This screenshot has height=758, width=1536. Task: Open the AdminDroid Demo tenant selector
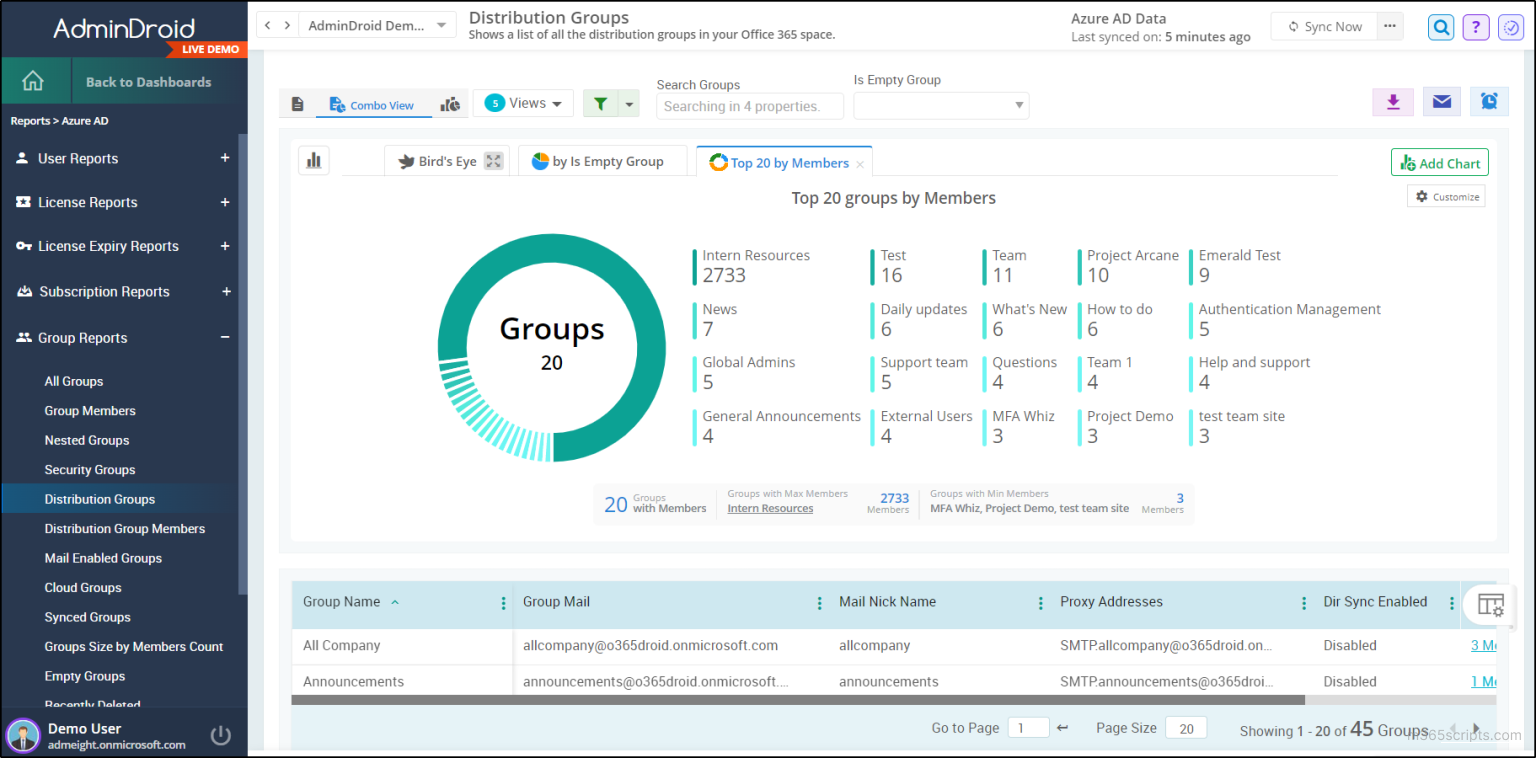coord(377,25)
